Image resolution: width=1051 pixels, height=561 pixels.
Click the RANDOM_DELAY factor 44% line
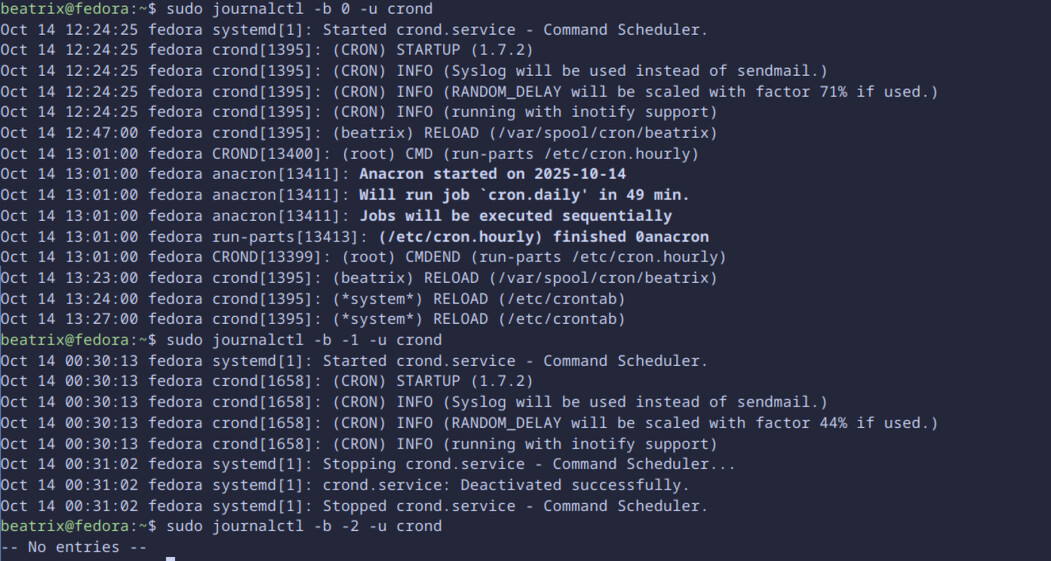click(468, 423)
